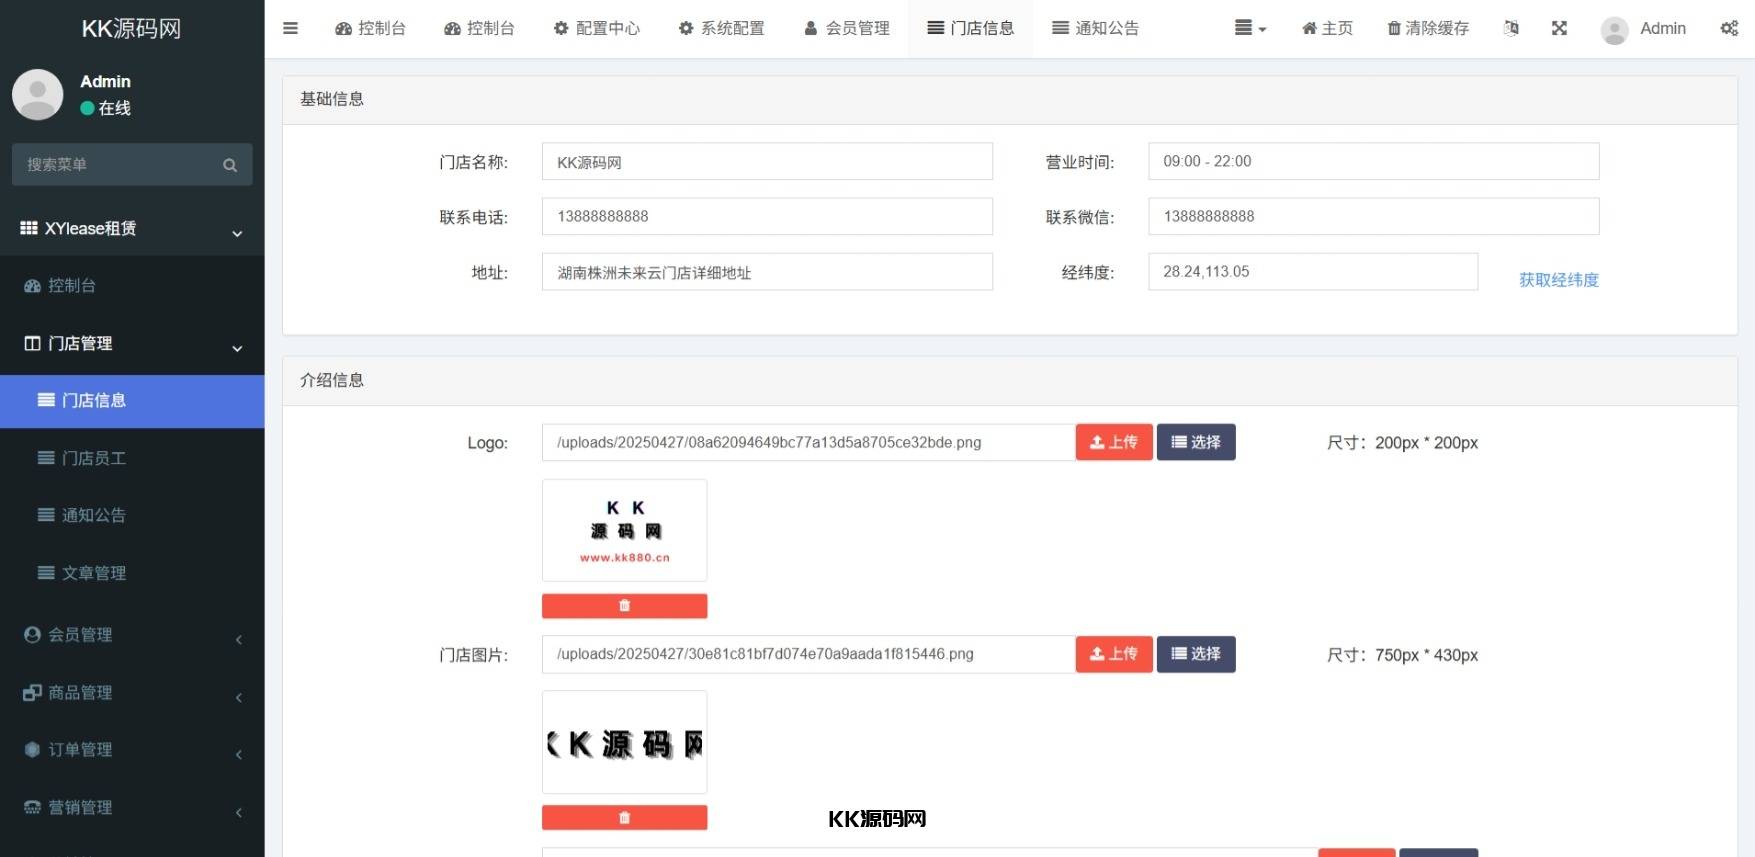Click the 门店图片 file path field
Image resolution: width=1755 pixels, height=857 pixels.
(808, 654)
